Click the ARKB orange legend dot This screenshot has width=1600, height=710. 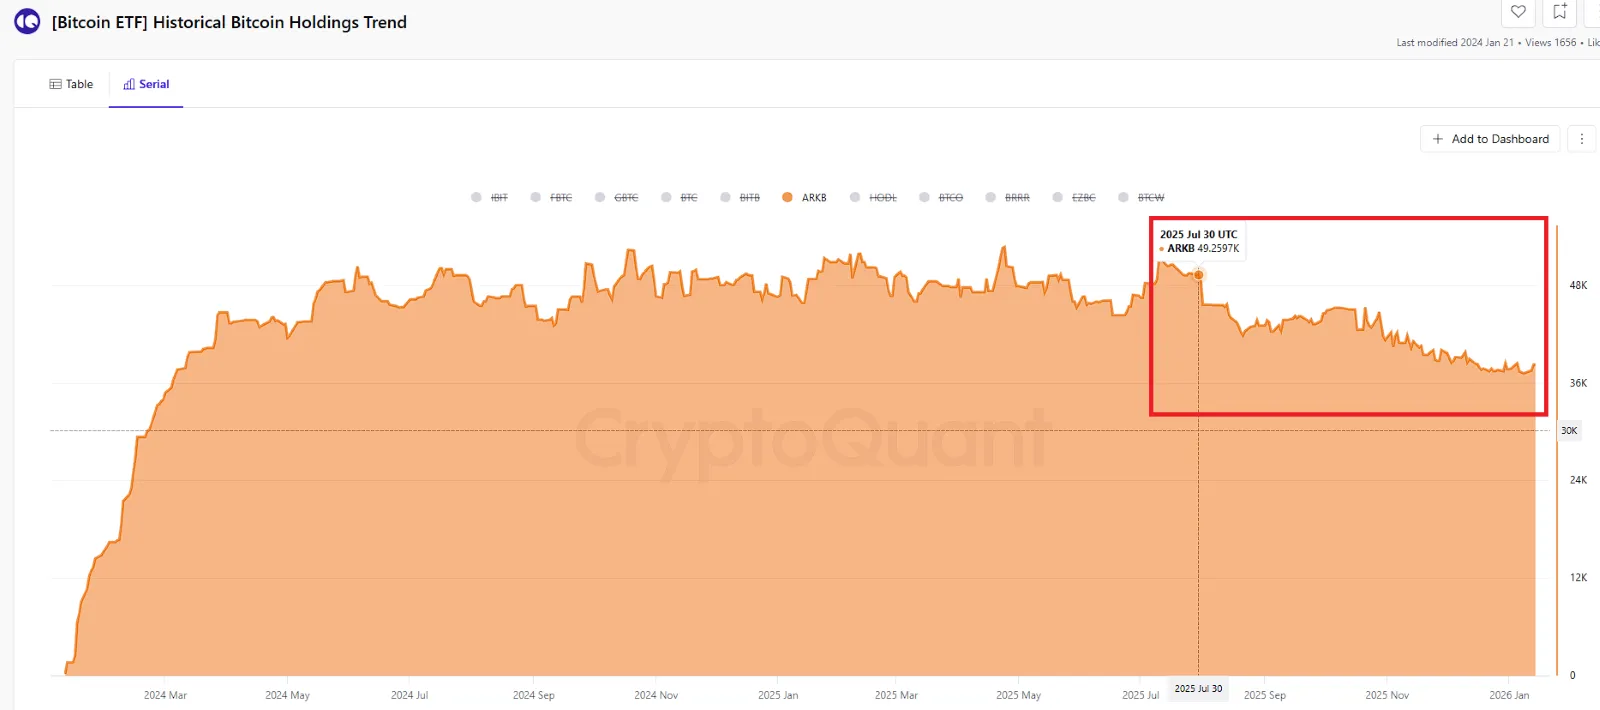point(788,197)
